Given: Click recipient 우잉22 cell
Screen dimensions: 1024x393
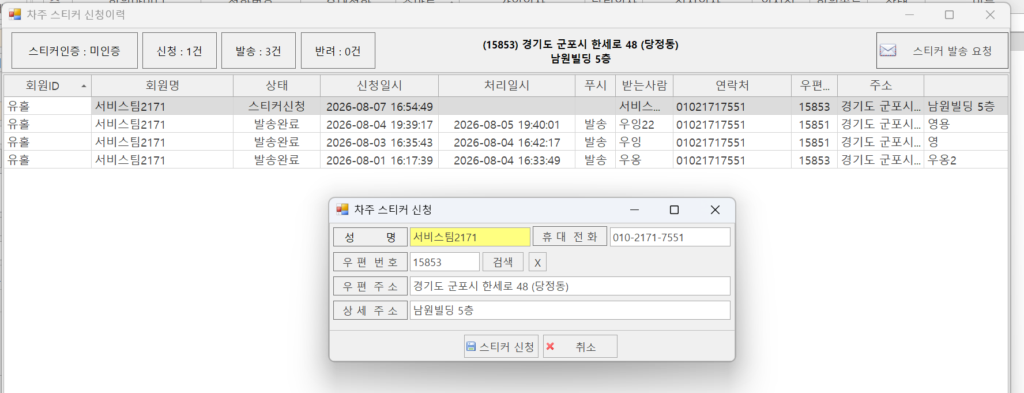Looking at the screenshot, I should pos(644,124).
